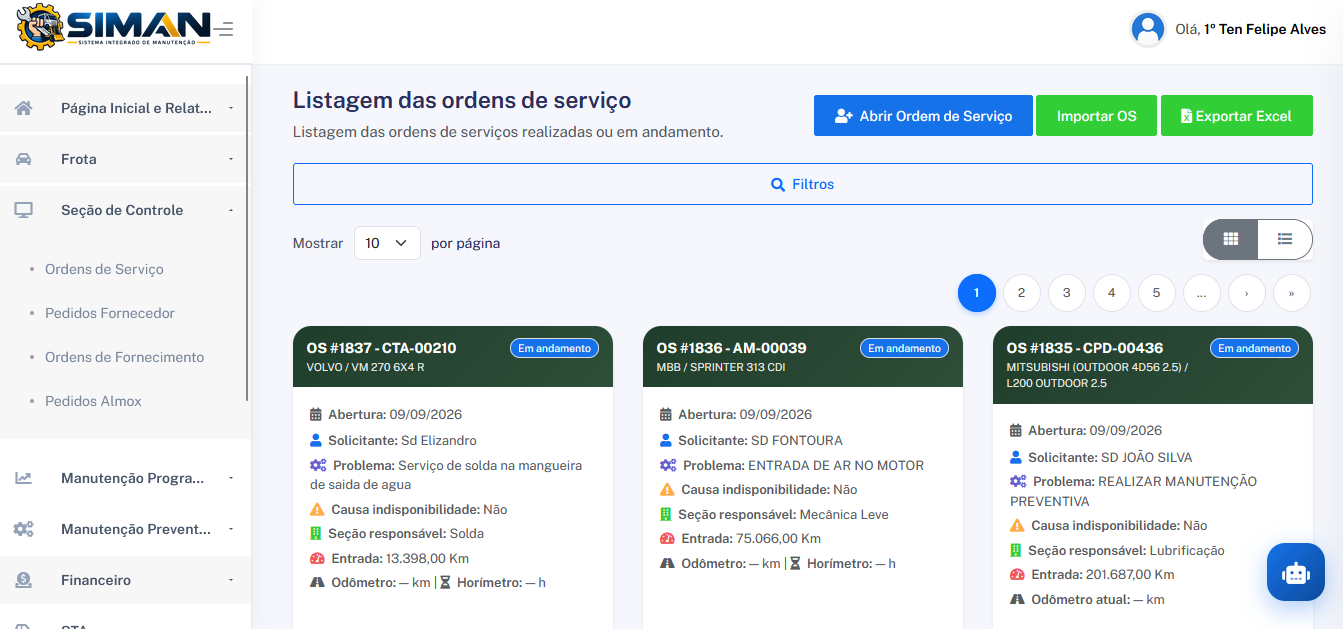
Task: Click the monitor icon beside Seção de Controle
Action: (x=24, y=210)
